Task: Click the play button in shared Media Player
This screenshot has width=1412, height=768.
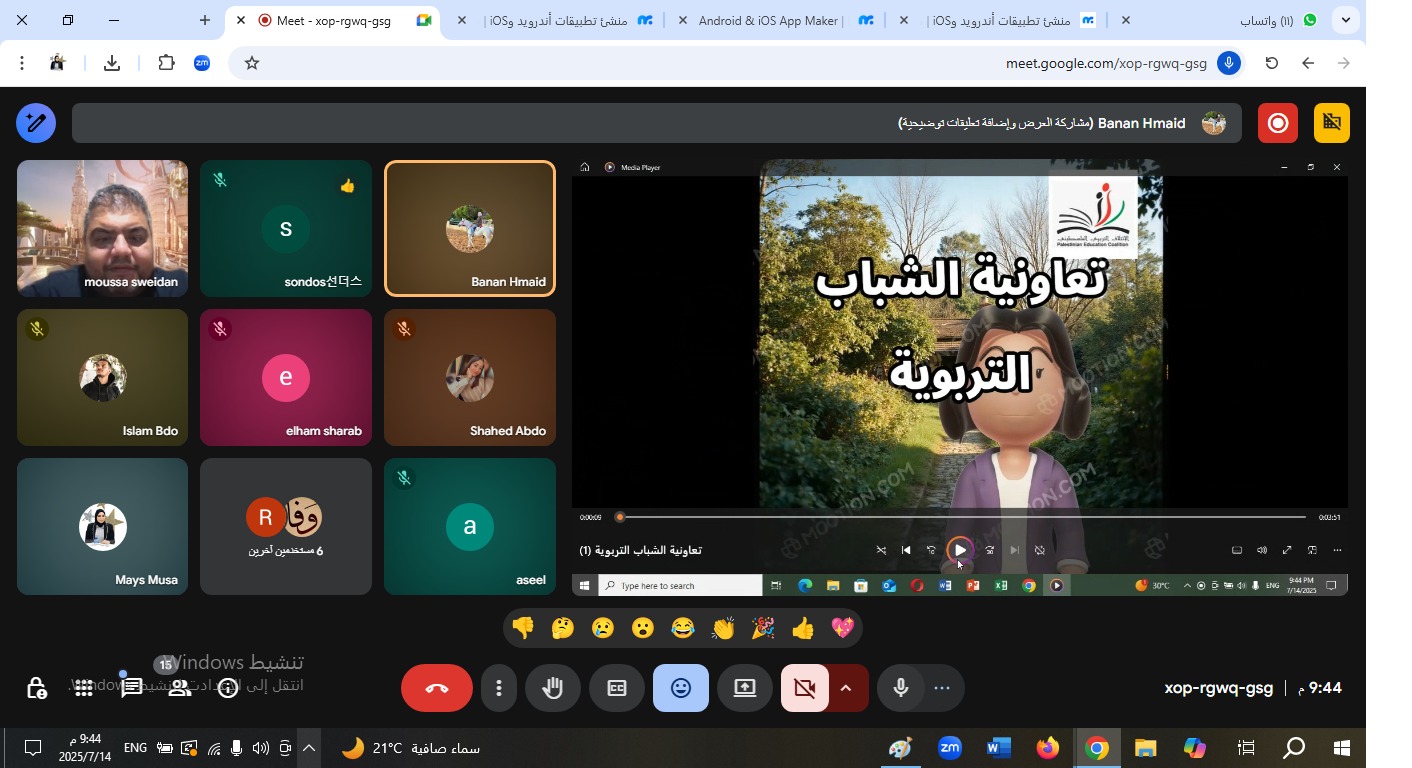Action: coord(959,550)
